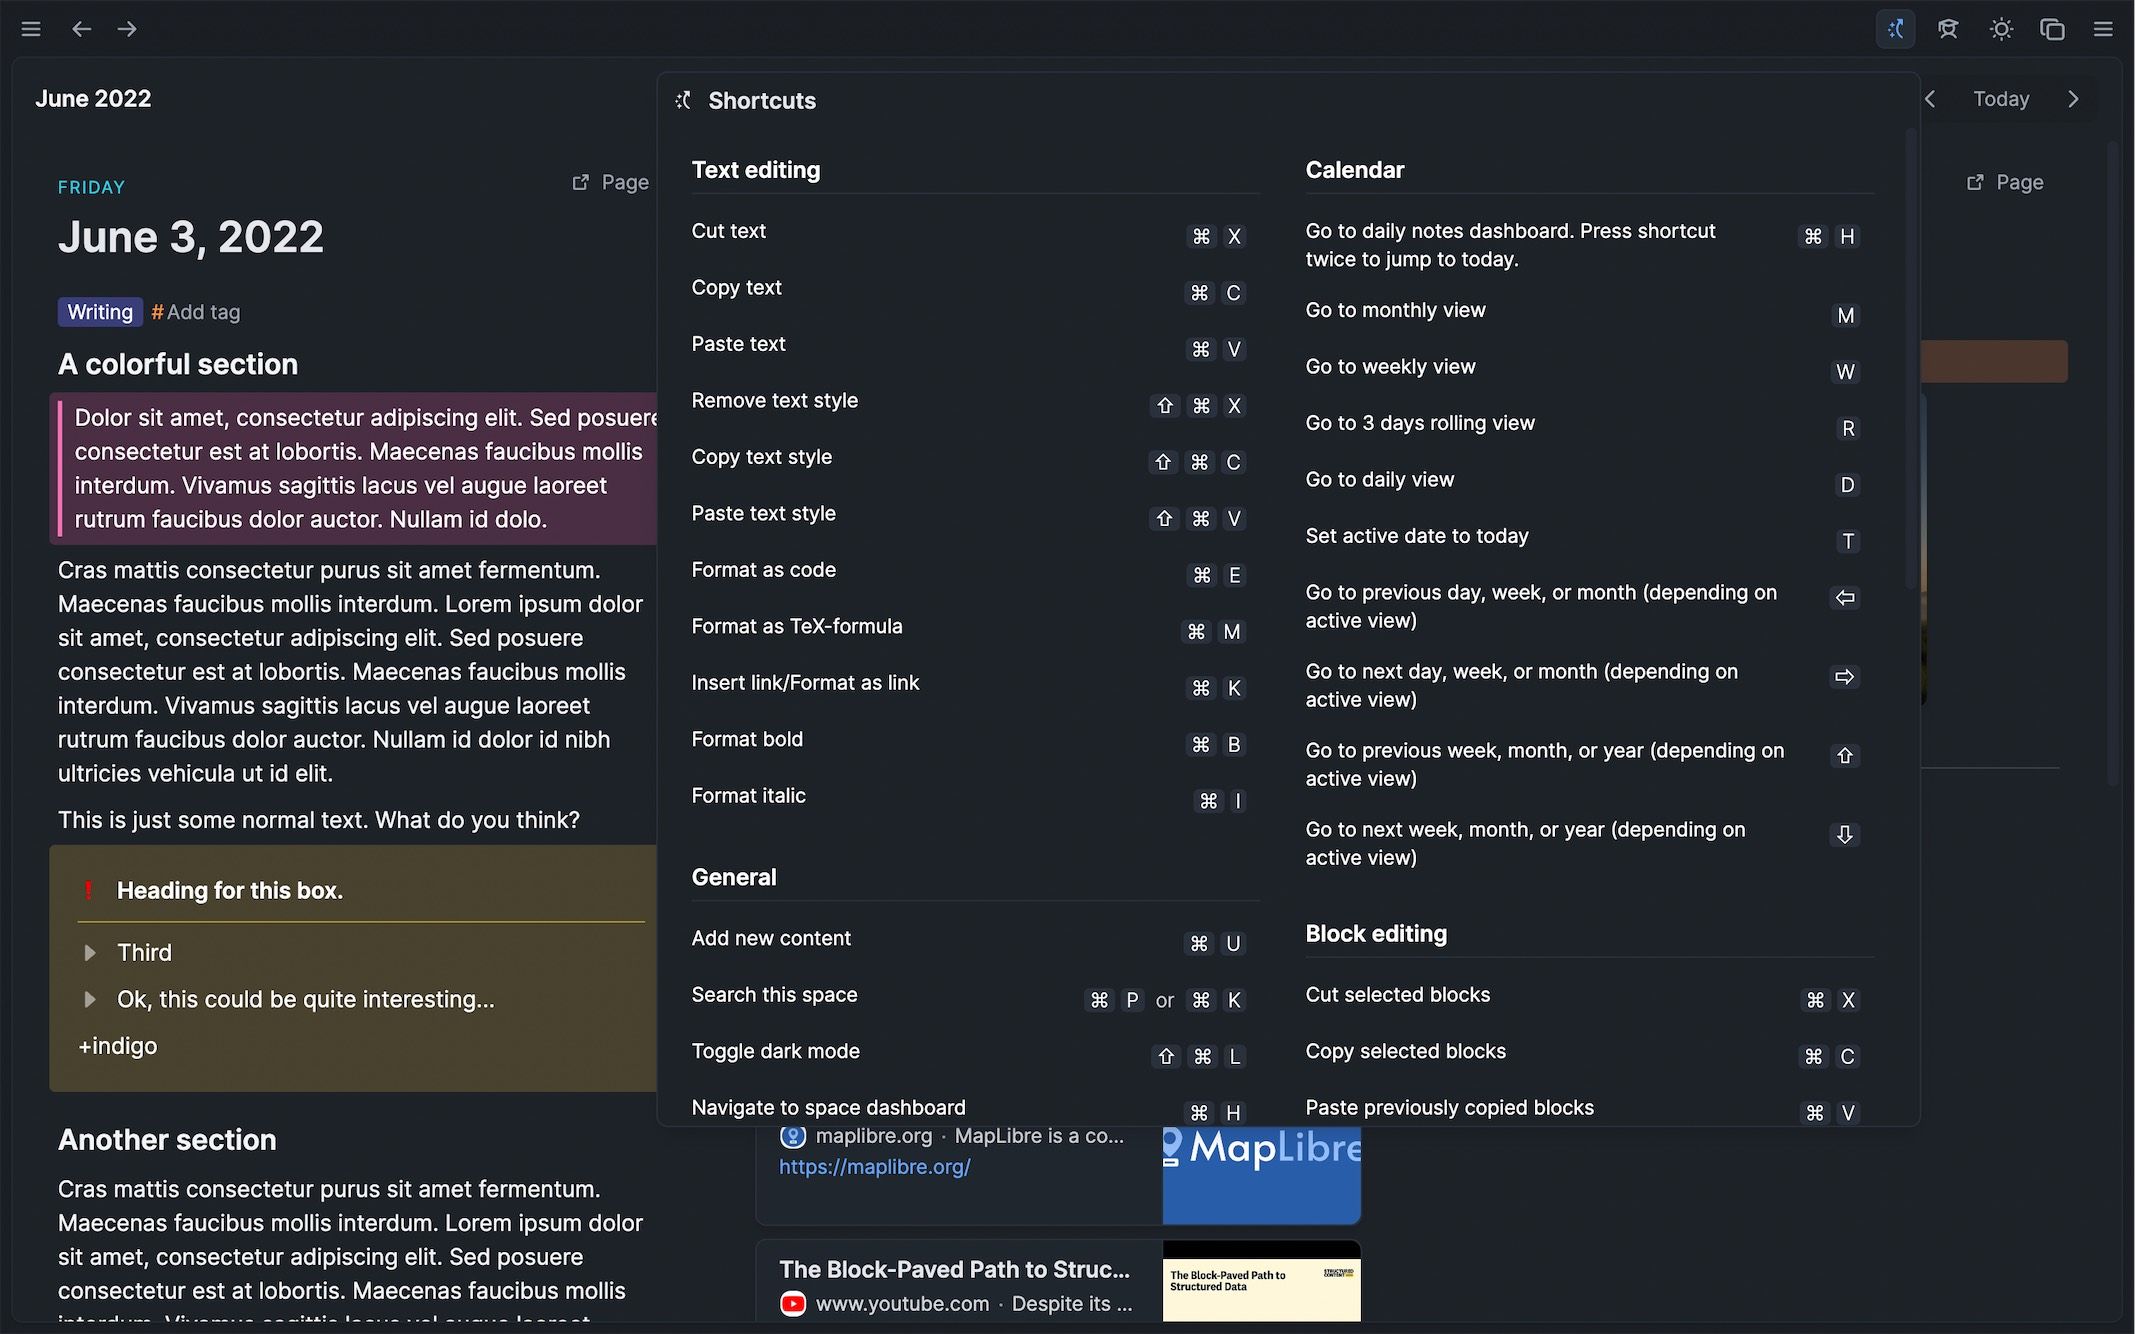Image resolution: width=2135 pixels, height=1334 pixels.
Task: Navigate forward using the right arrow icon
Action: [127, 29]
